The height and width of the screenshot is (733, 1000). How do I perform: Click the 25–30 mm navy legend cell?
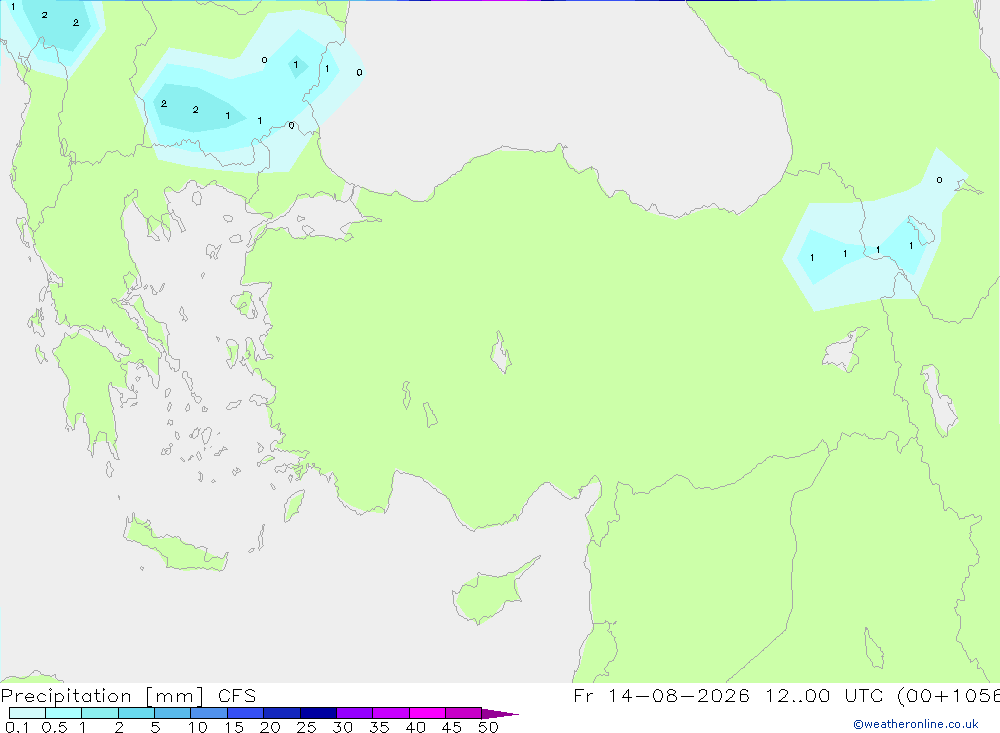point(318,713)
